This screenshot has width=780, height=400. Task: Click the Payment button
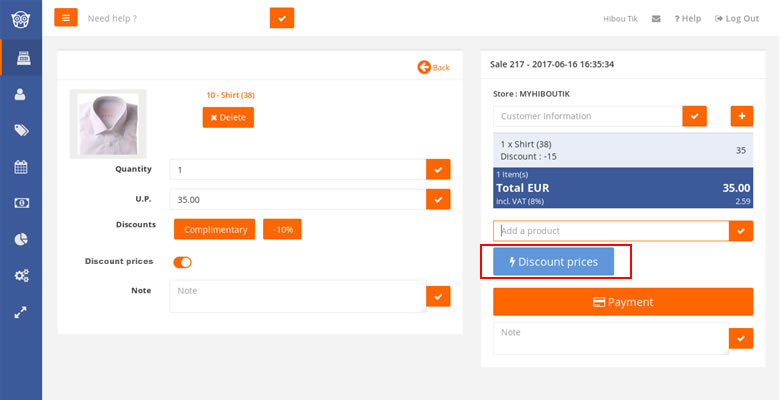pos(623,301)
